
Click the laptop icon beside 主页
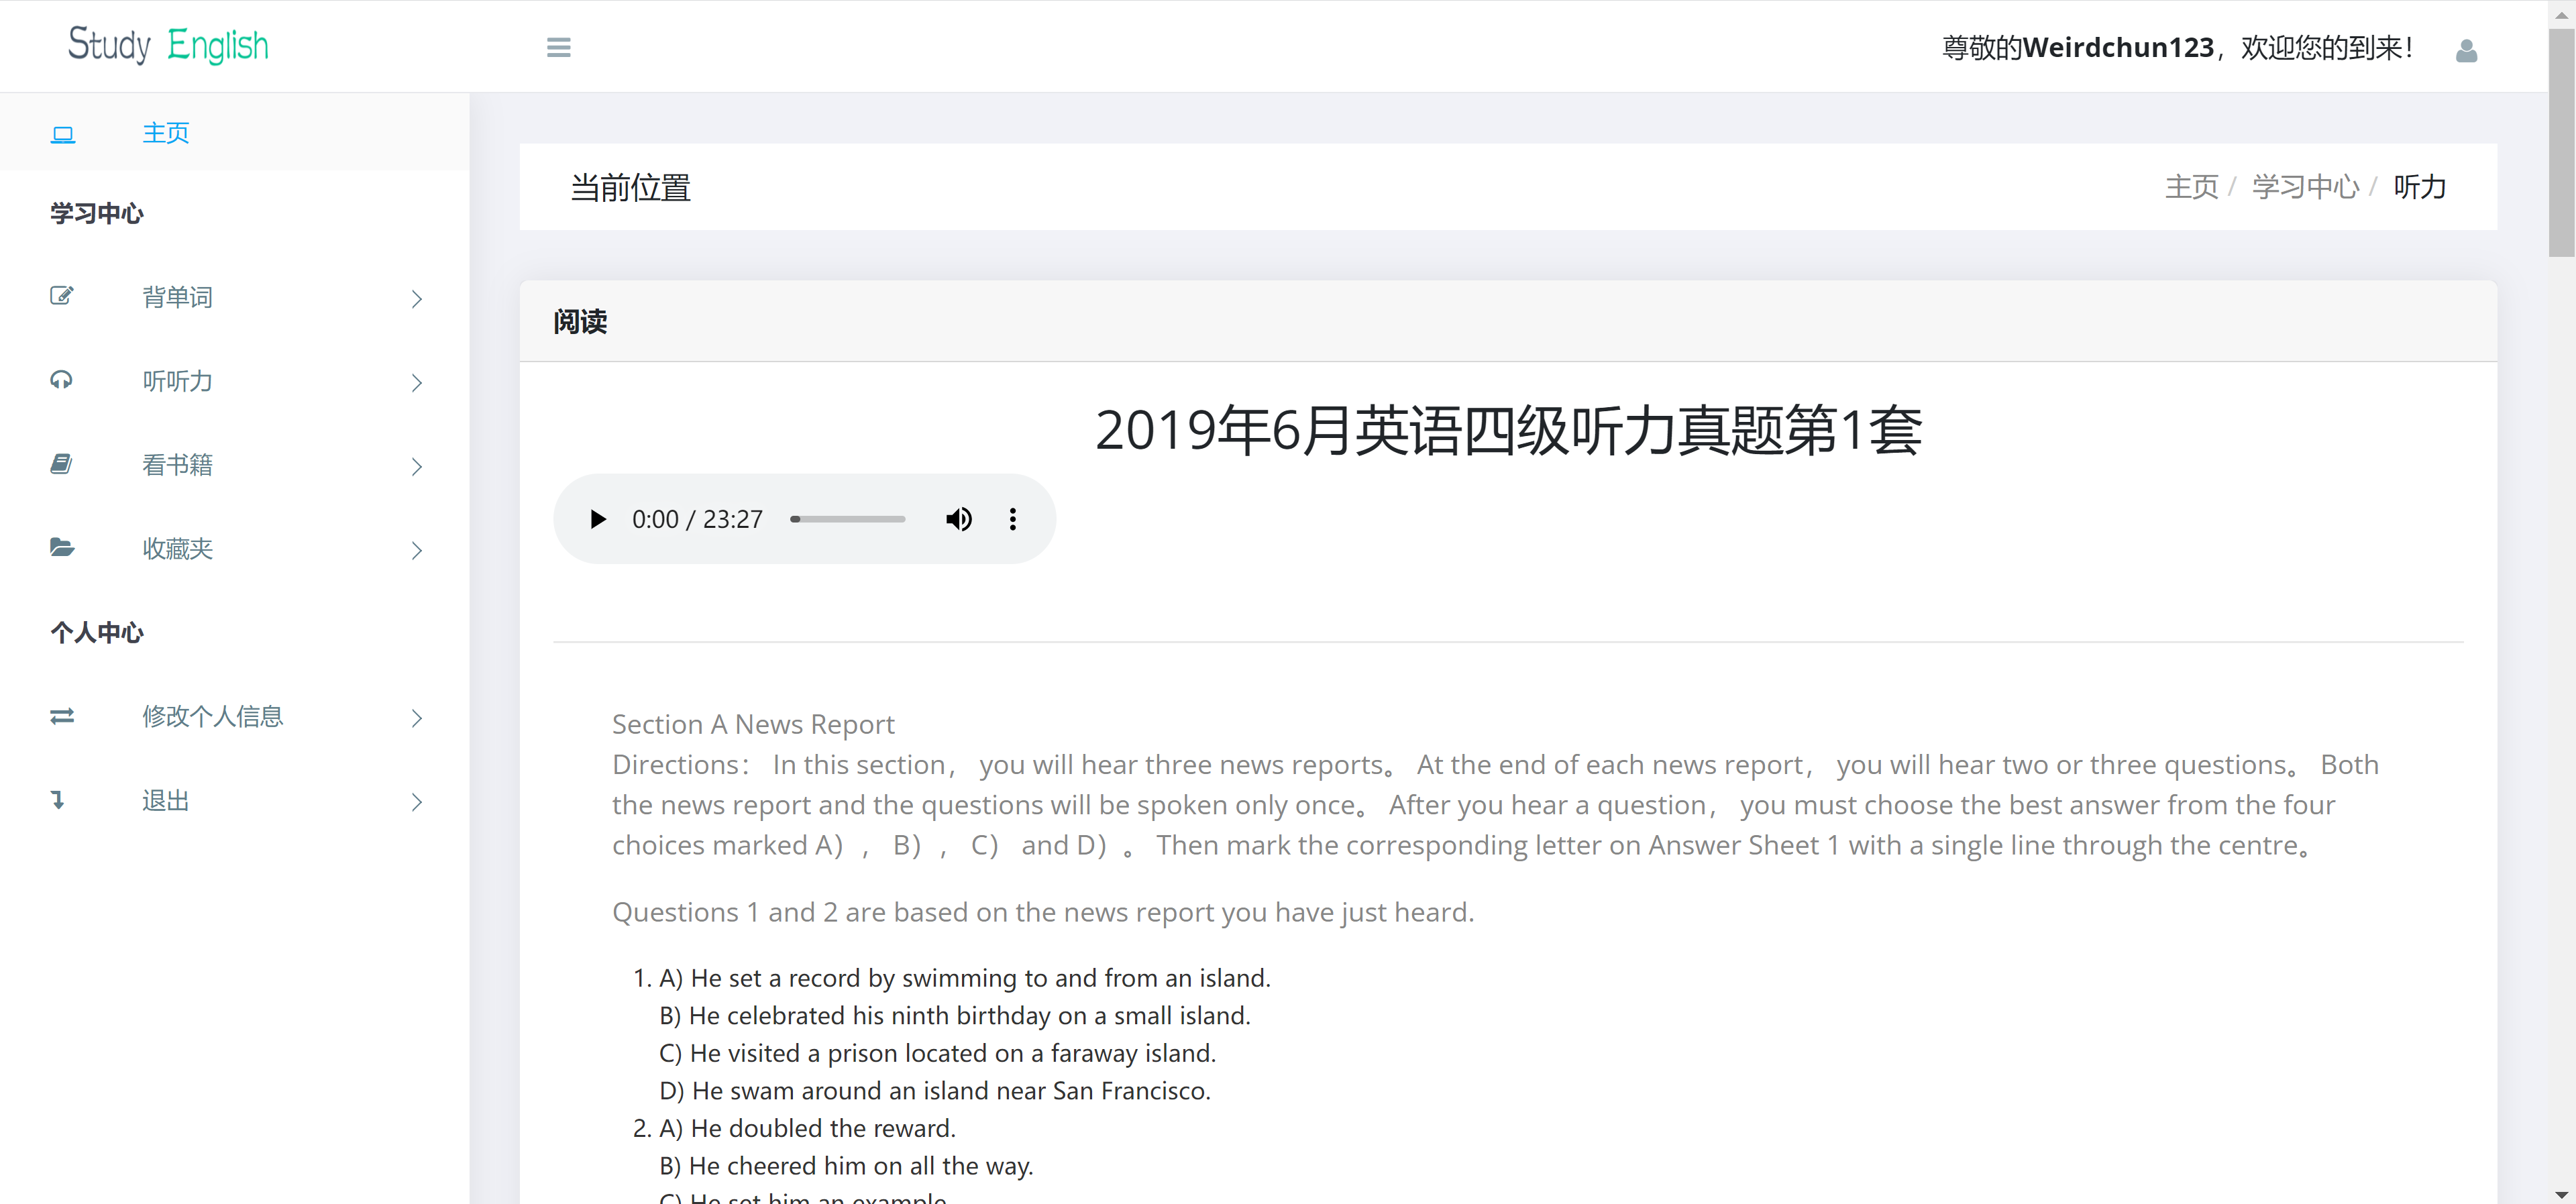pos(63,134)
